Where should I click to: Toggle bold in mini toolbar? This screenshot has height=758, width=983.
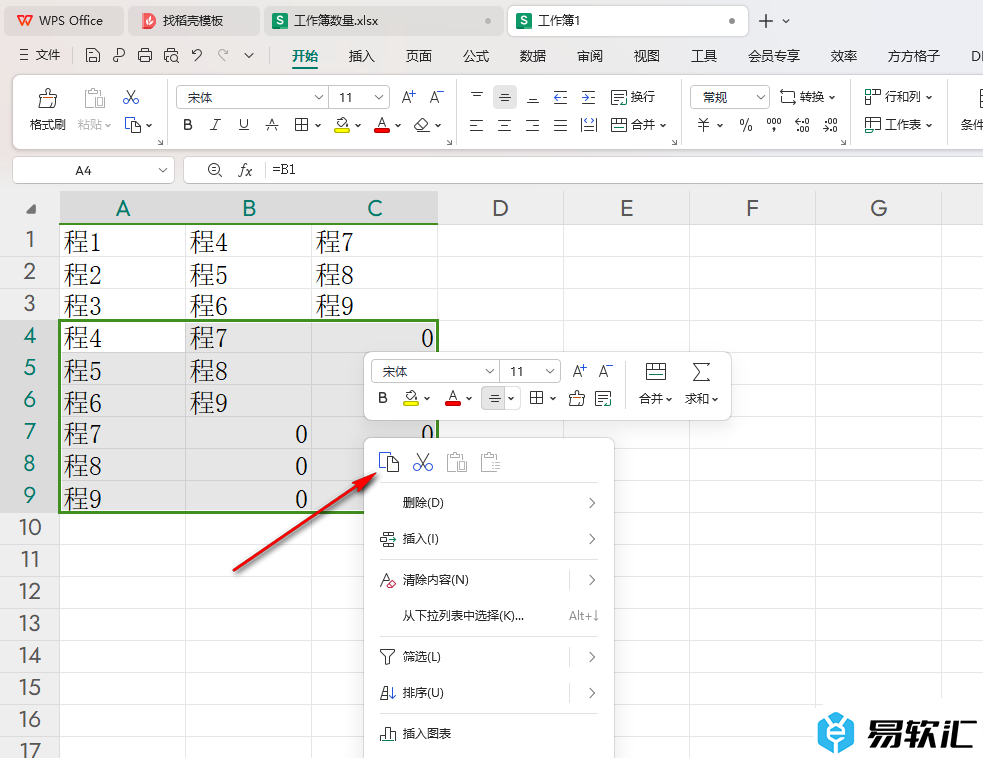click(383, 398)
